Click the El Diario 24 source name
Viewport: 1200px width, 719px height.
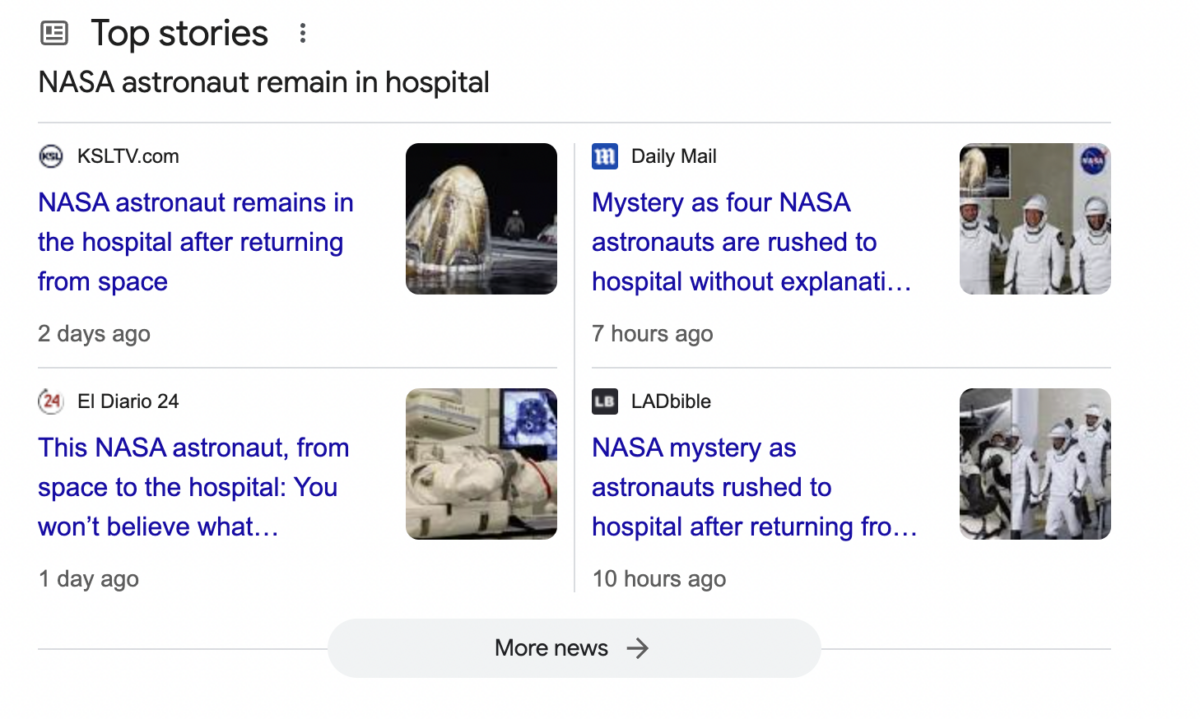click(128, 401)
